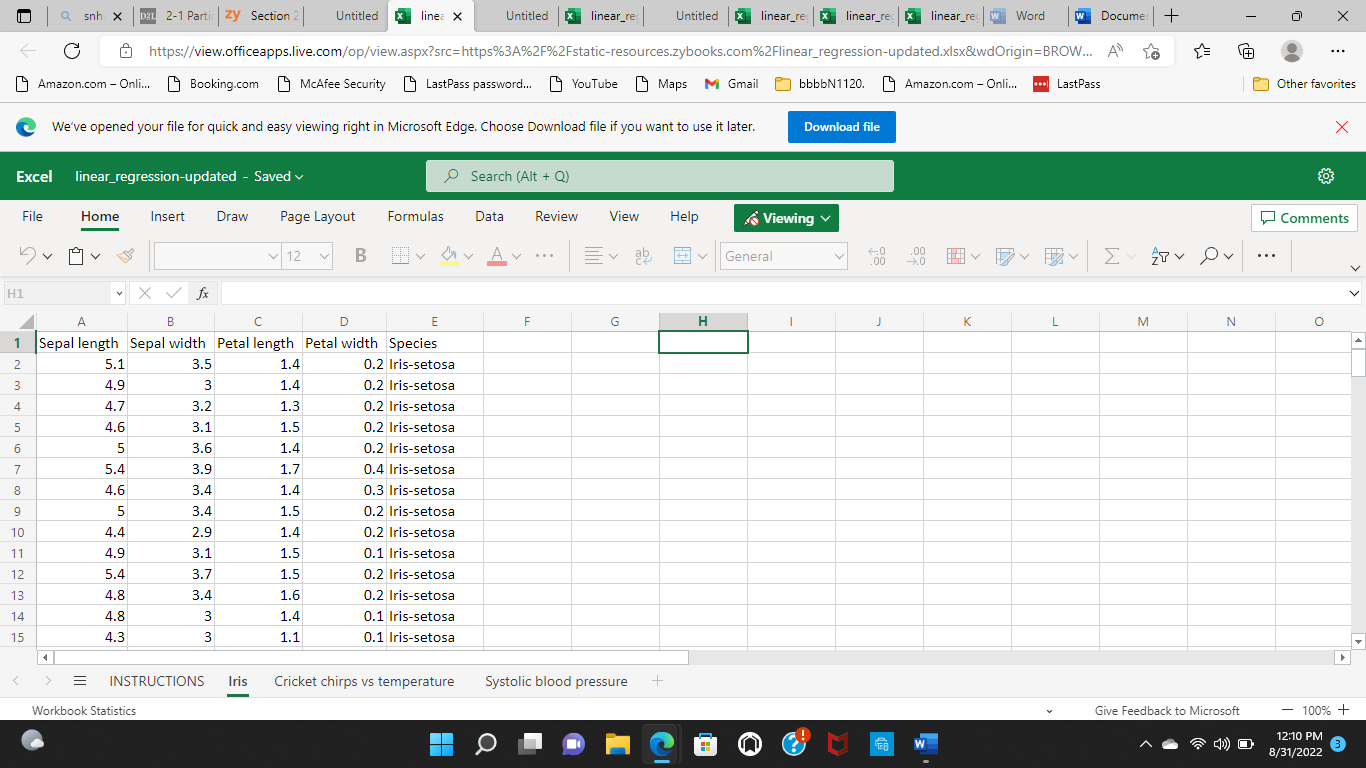1366x768 pixels.
Task: Expand the formula bar chevron
Action: 1355,293
